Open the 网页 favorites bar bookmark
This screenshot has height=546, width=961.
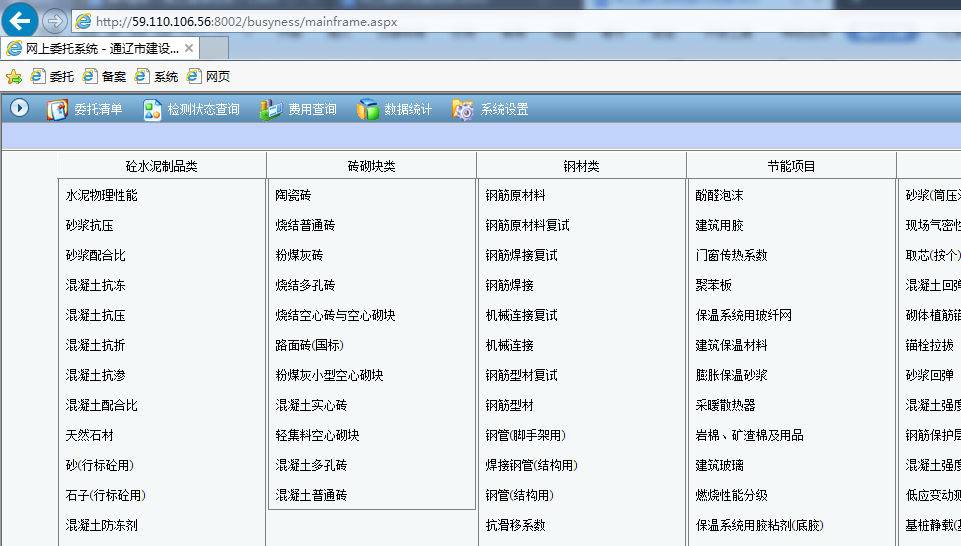point(208,76)
